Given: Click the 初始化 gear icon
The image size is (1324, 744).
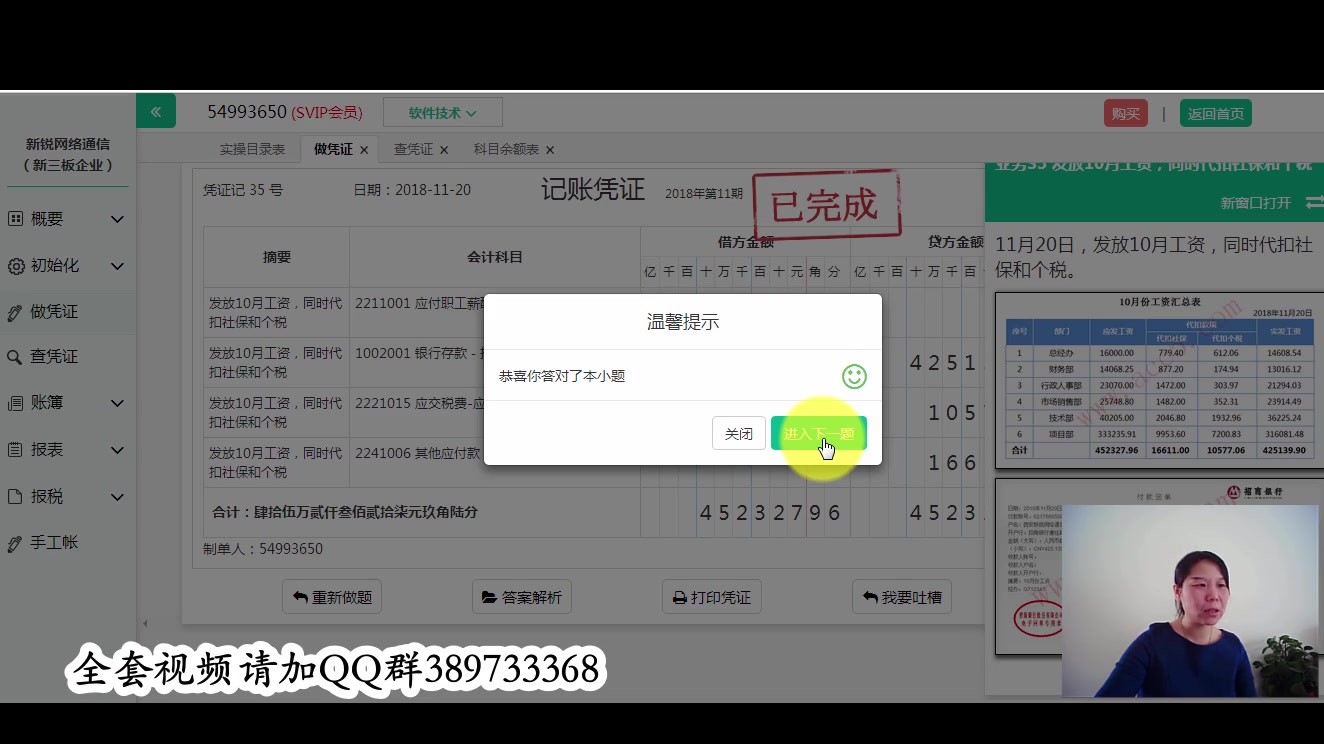Looking at the screenshot, I should pos(15,266).
